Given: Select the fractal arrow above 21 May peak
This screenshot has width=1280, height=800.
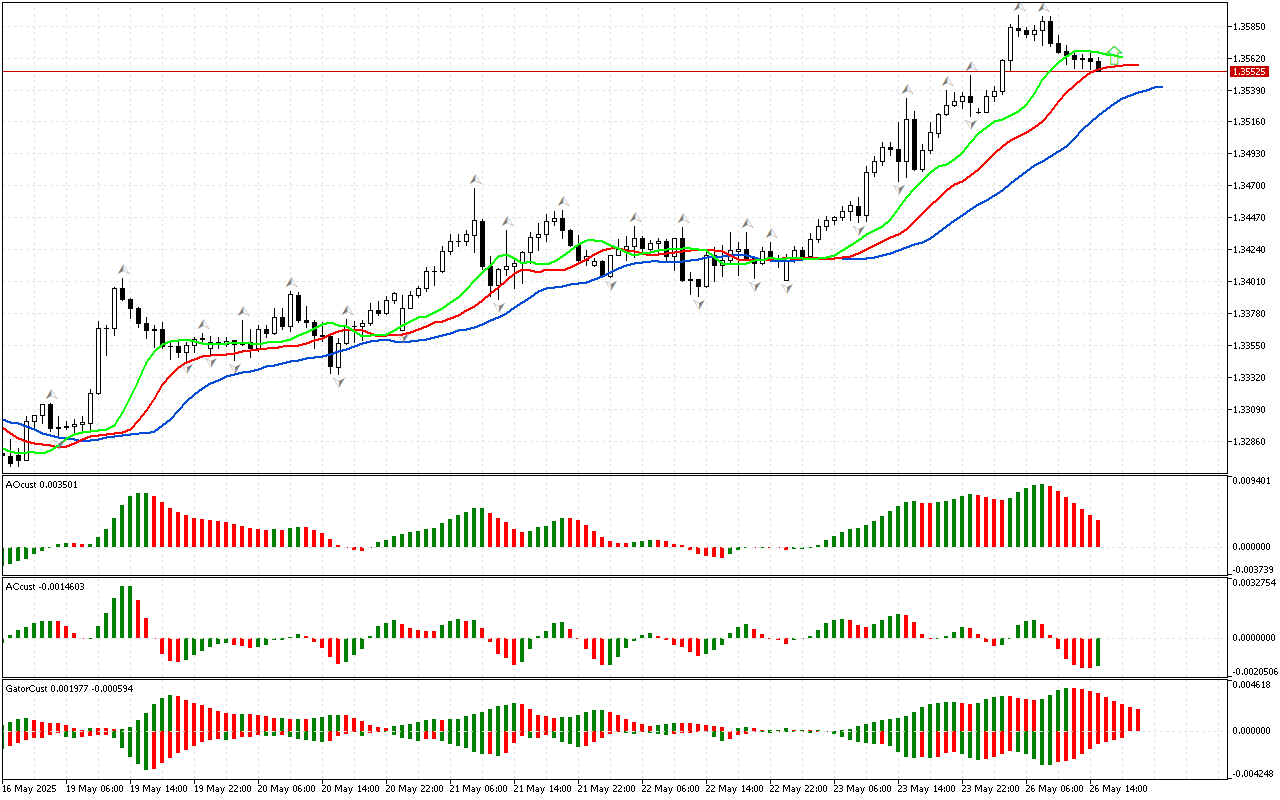Looking at the screenshot, I should pyautogui.click(x=475, y=180).
